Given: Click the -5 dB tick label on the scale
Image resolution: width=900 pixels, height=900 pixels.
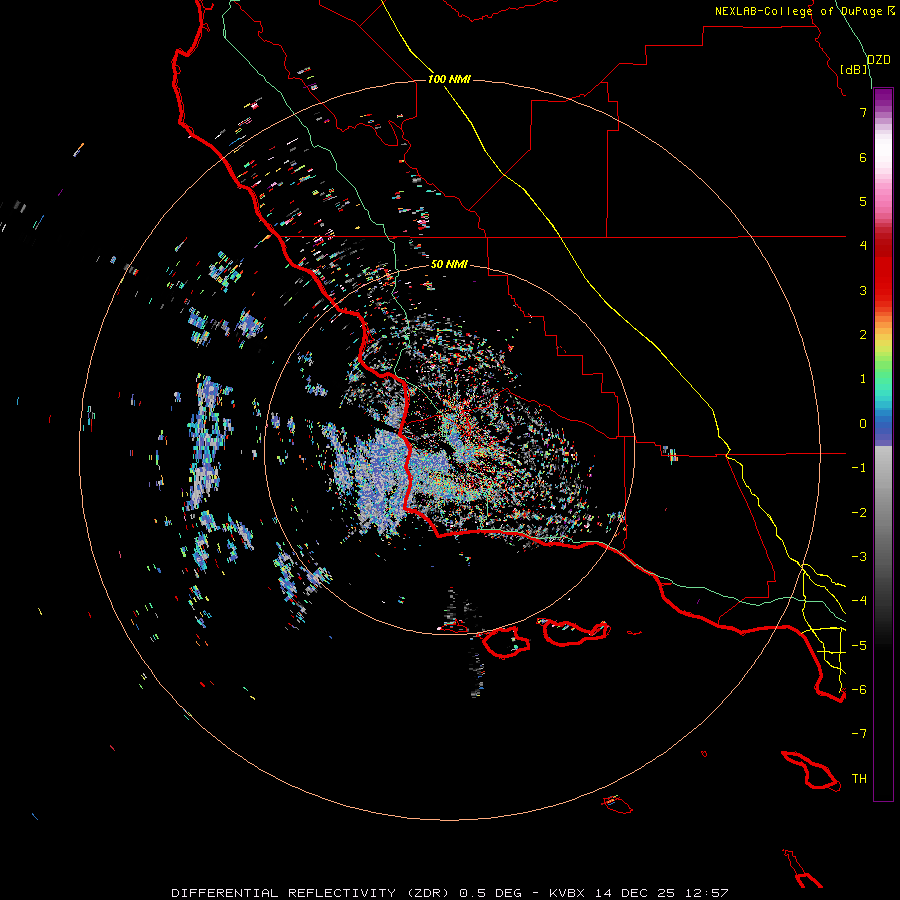Looking at the screenshot, I should [859, 646].
